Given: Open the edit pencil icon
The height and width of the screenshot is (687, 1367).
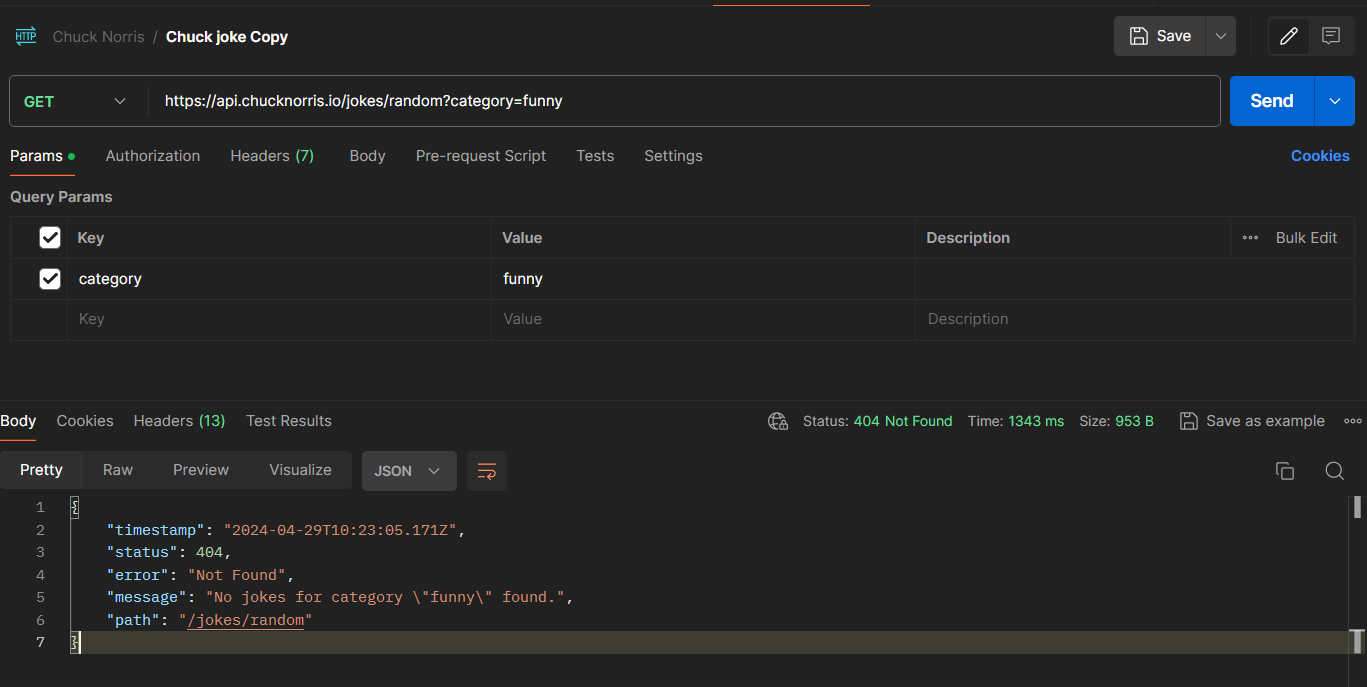Looking at the screenshot, I should [x=1289, y=36].
